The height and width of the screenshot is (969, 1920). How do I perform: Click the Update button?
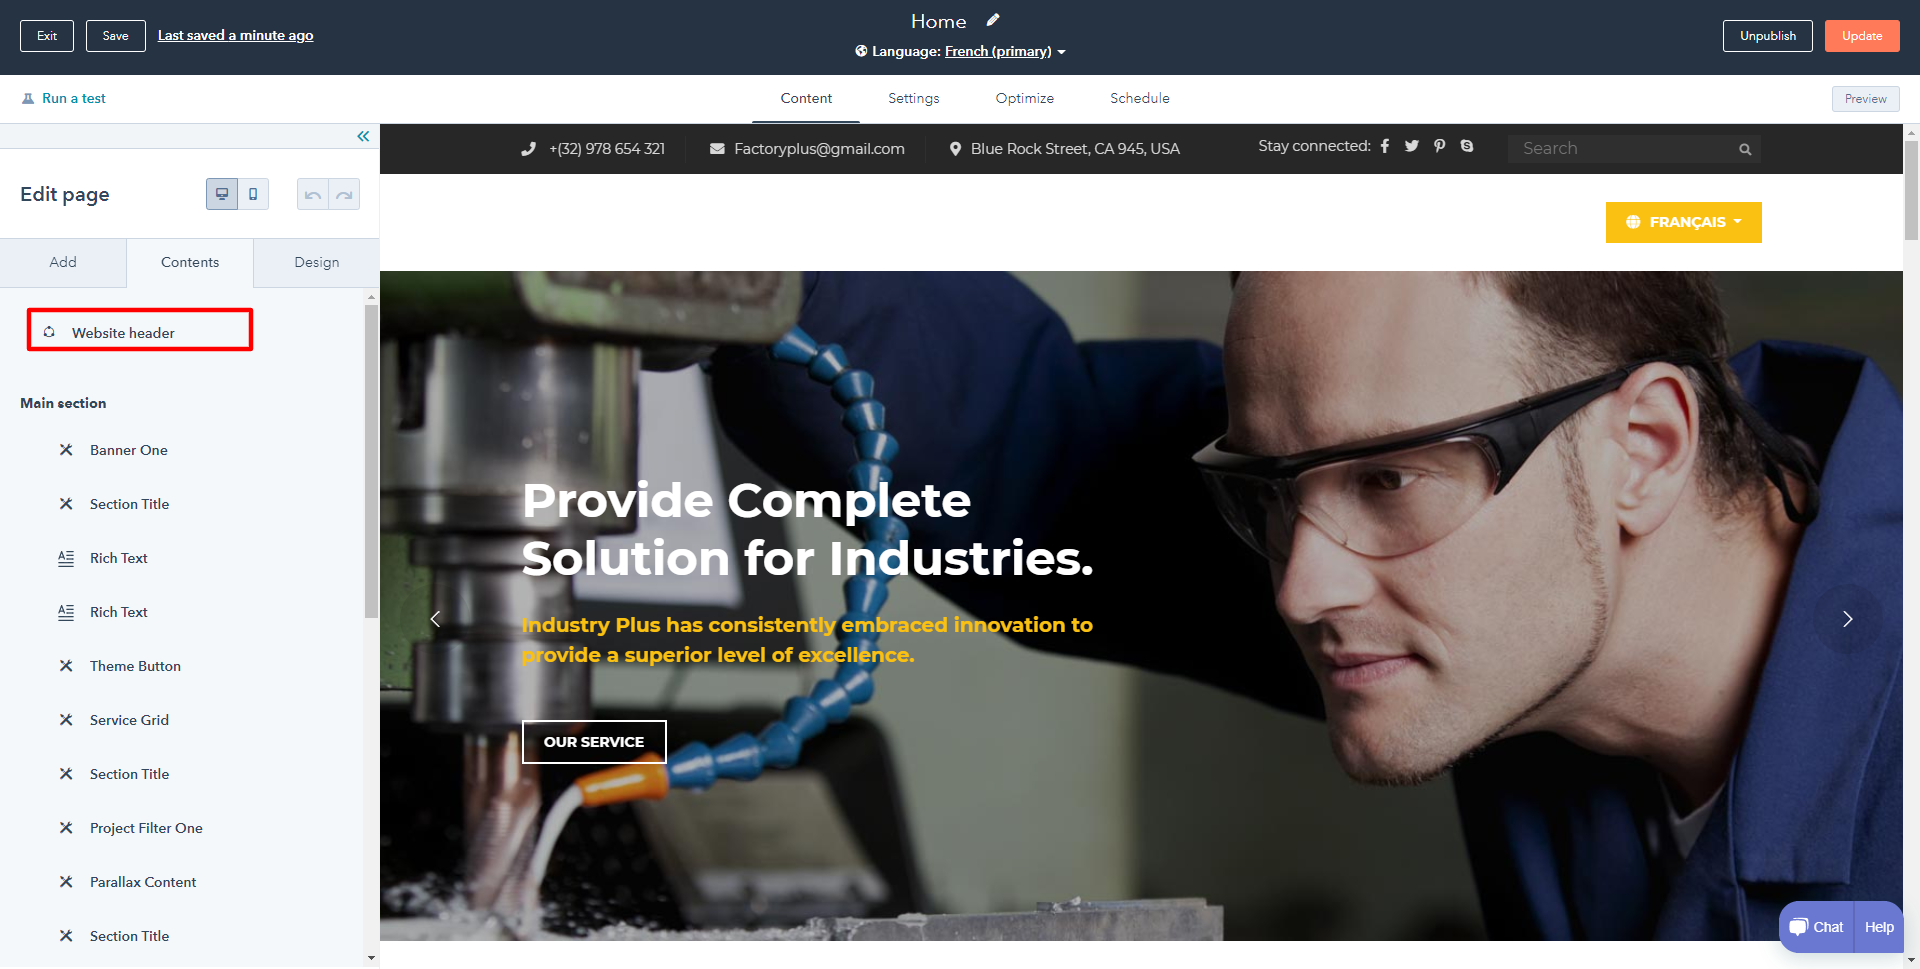point(1861,36)
